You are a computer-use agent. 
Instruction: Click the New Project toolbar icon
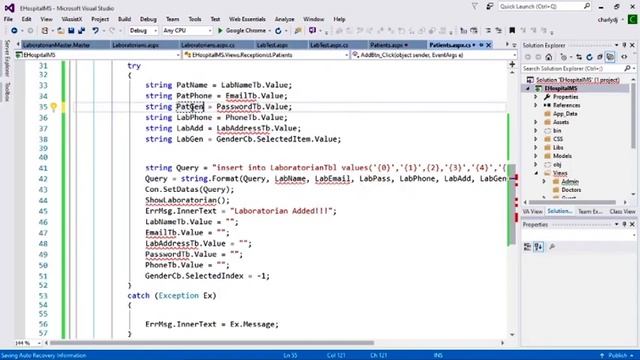[45, 31]
